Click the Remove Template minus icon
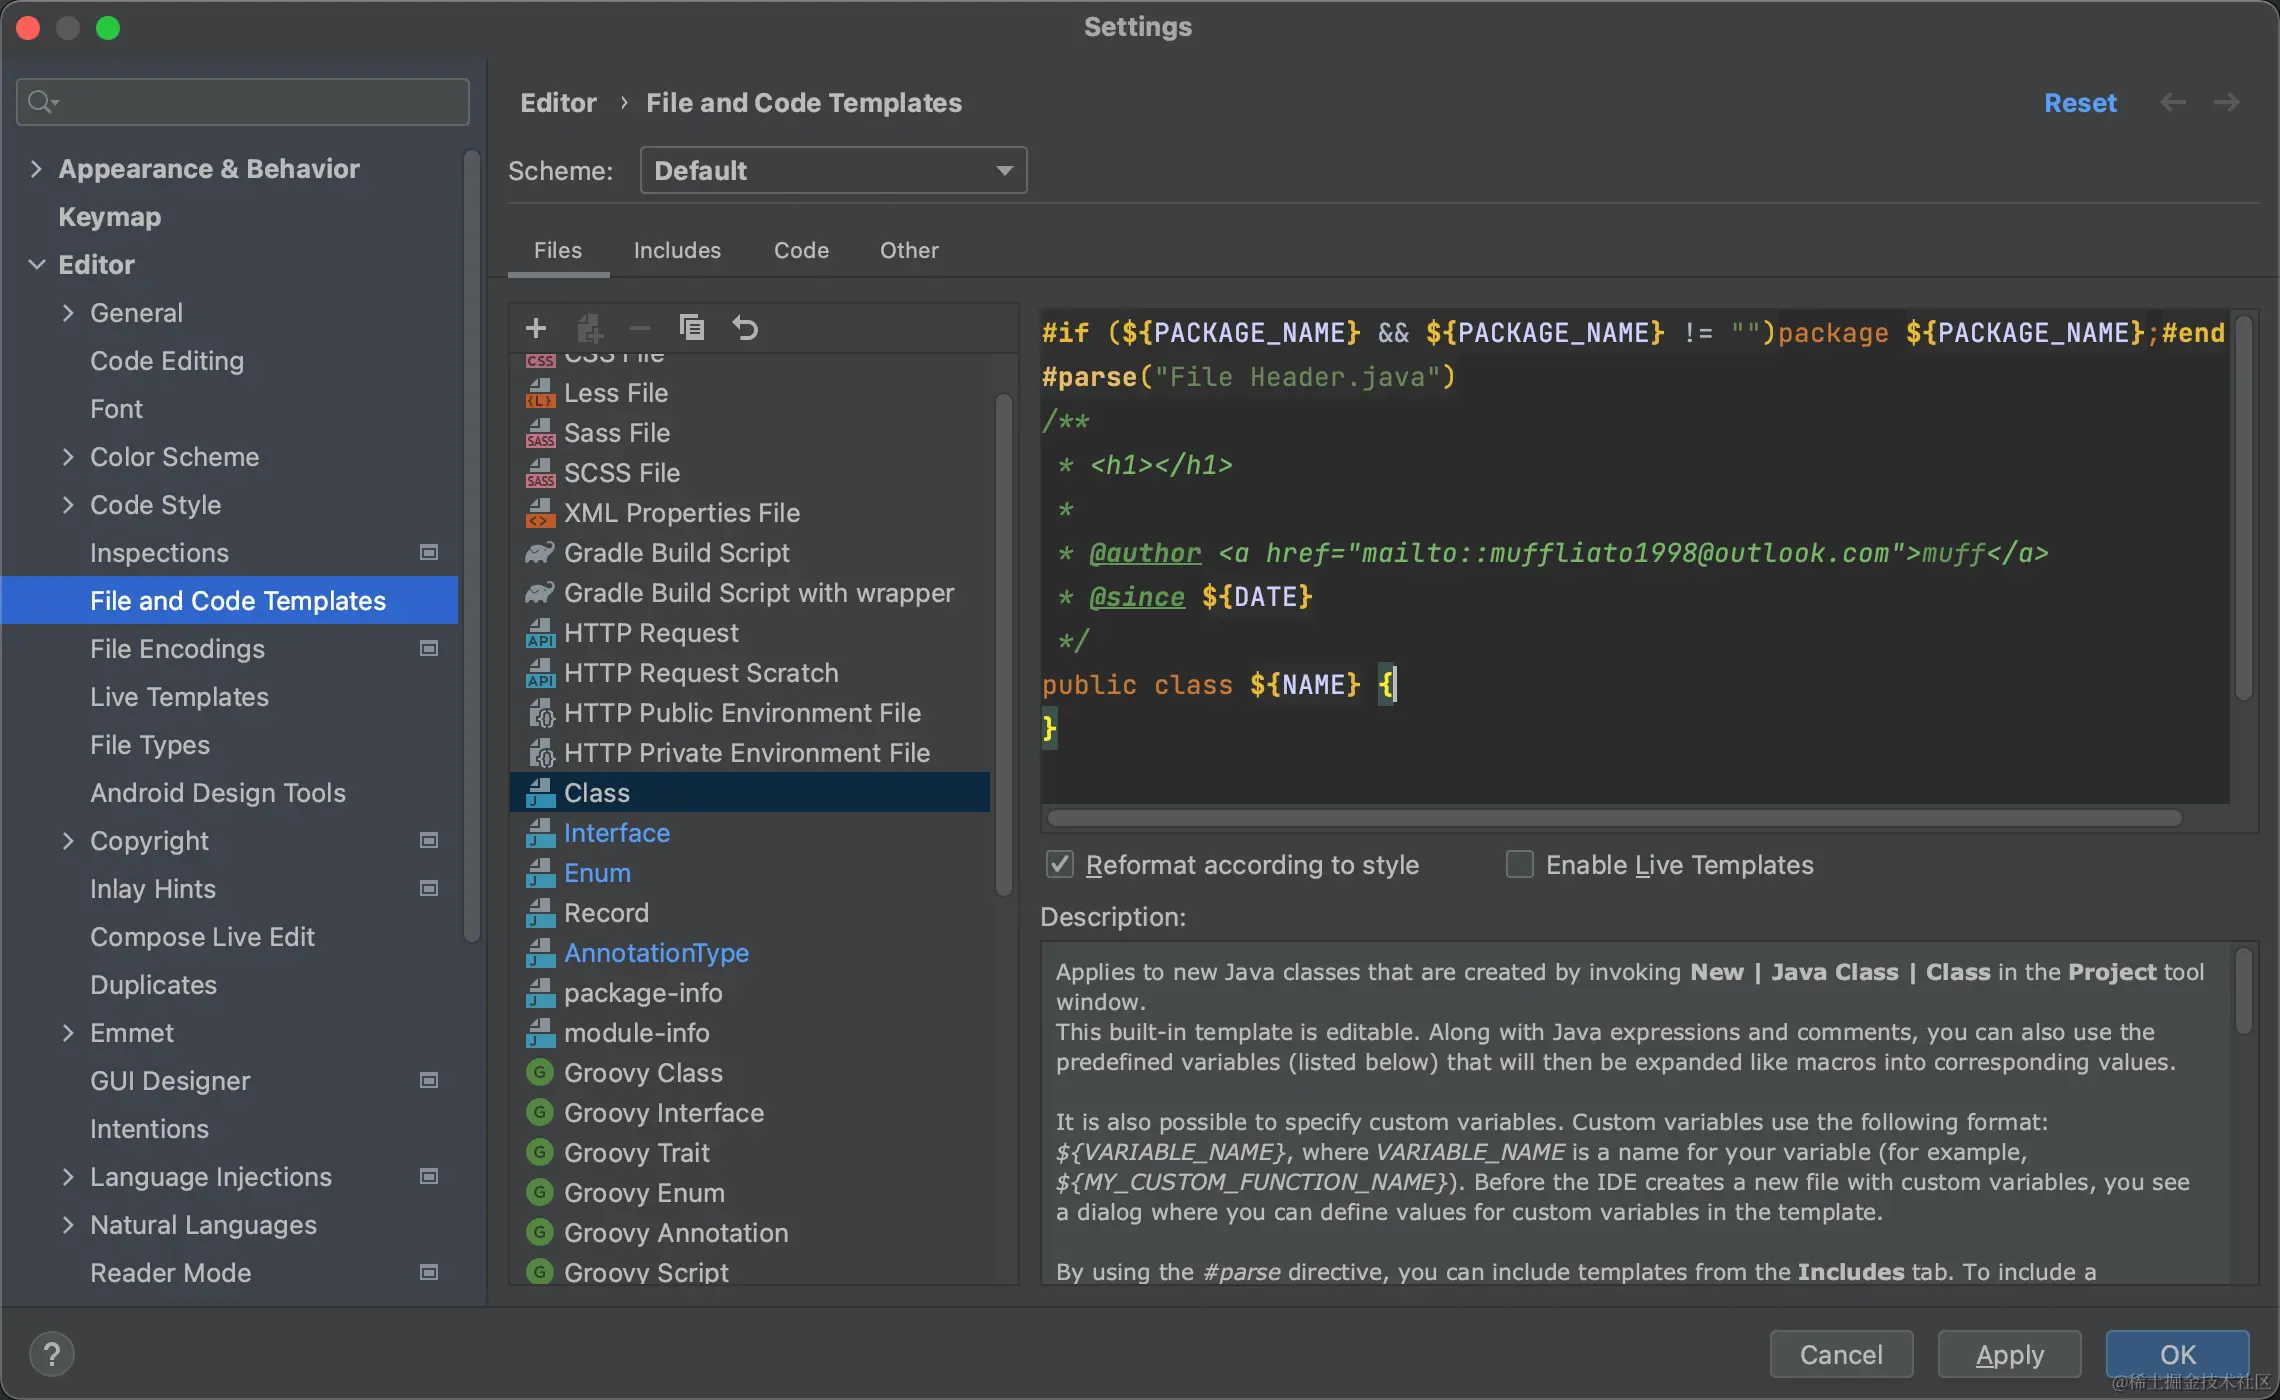 640,328
